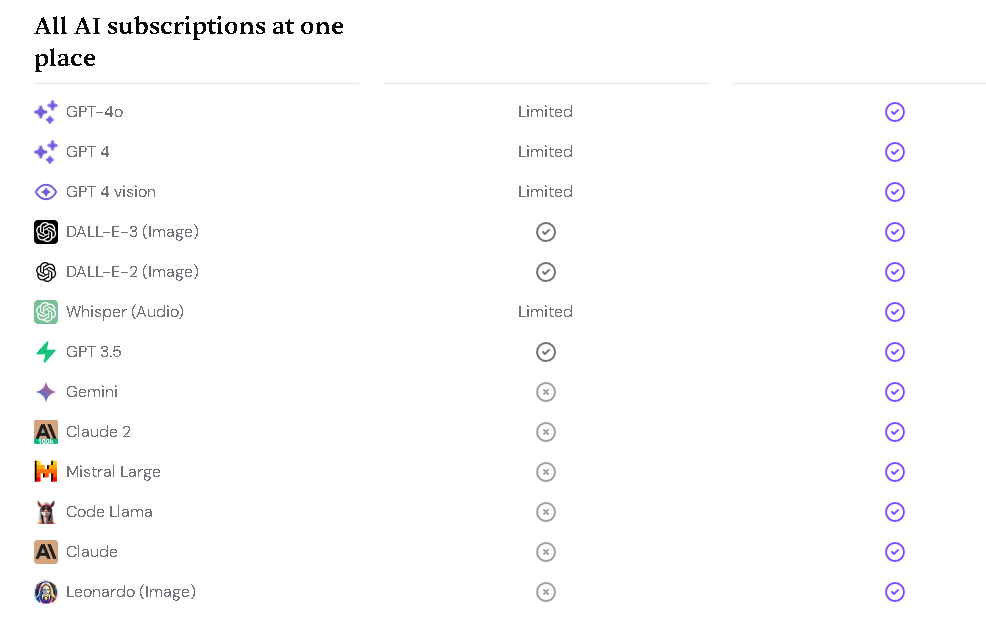
Task: Click the Gemini star icon
Action: point(46,392)
